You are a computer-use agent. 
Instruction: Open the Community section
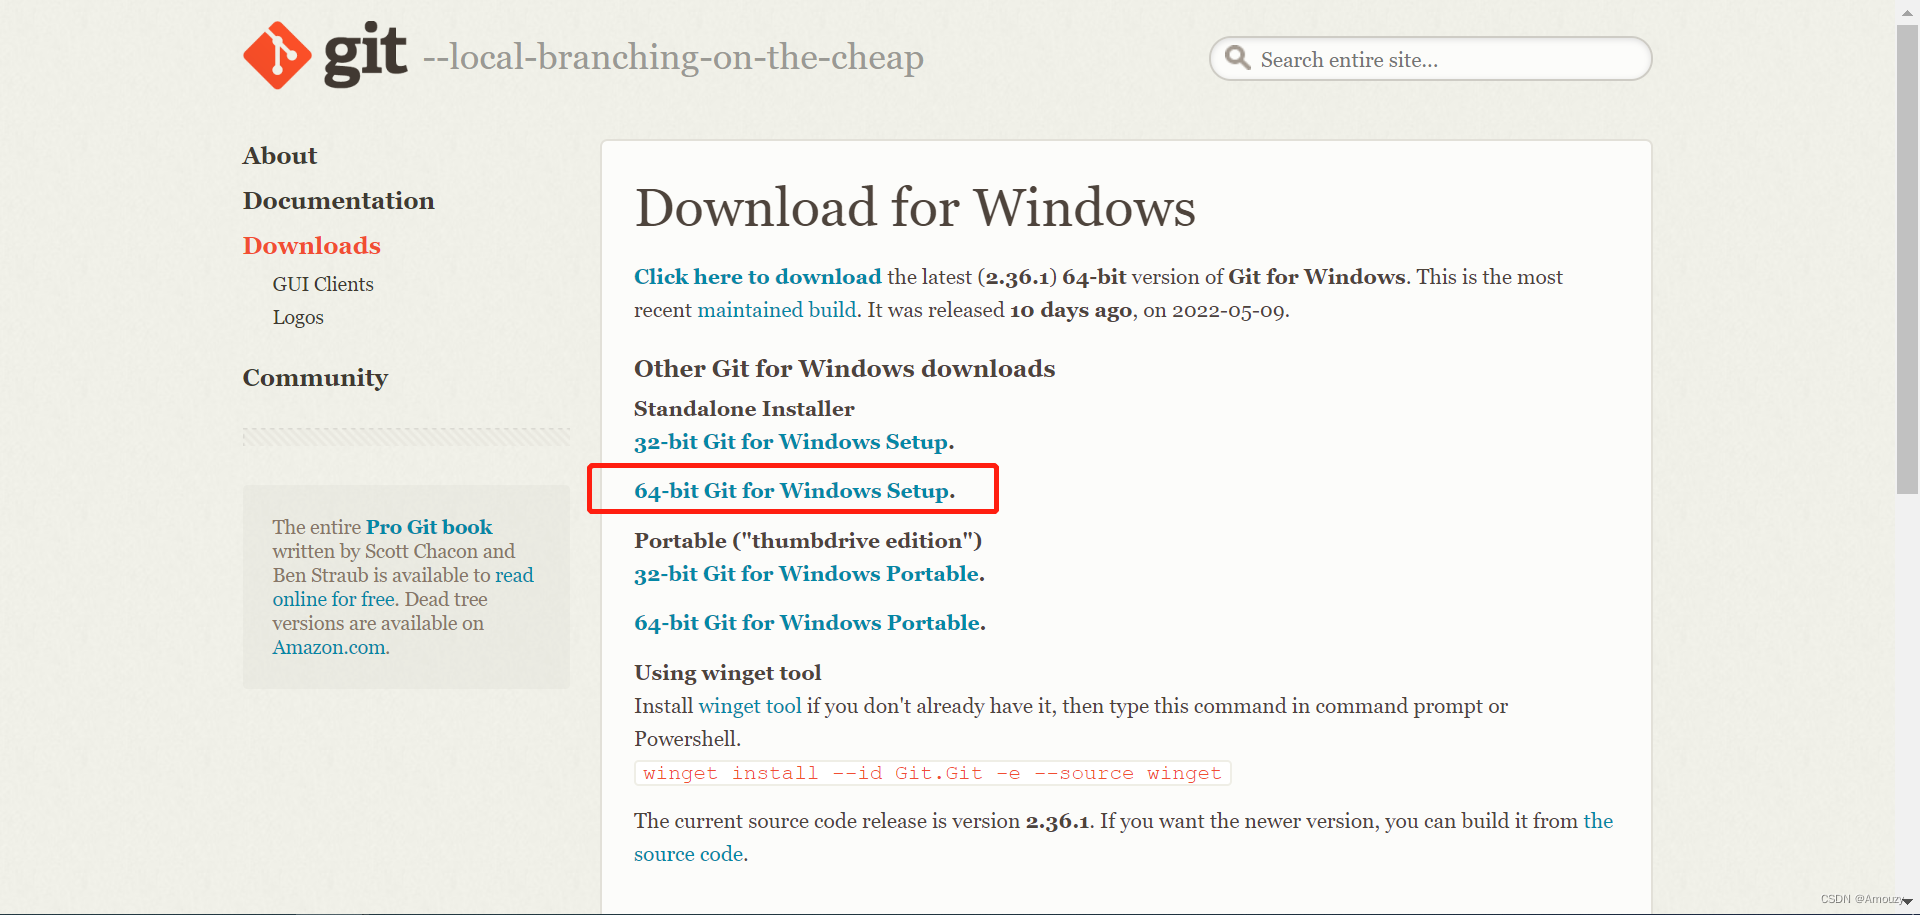coord(315,378)
